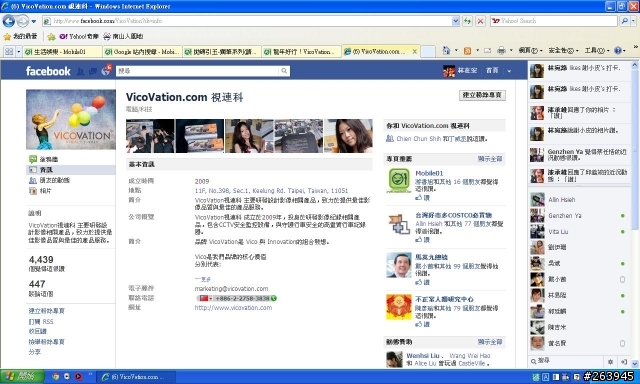This screenshot has width=640, height=384.
Task: Expand the Facebook account dropdown arrow
Action: pos(509,71)
